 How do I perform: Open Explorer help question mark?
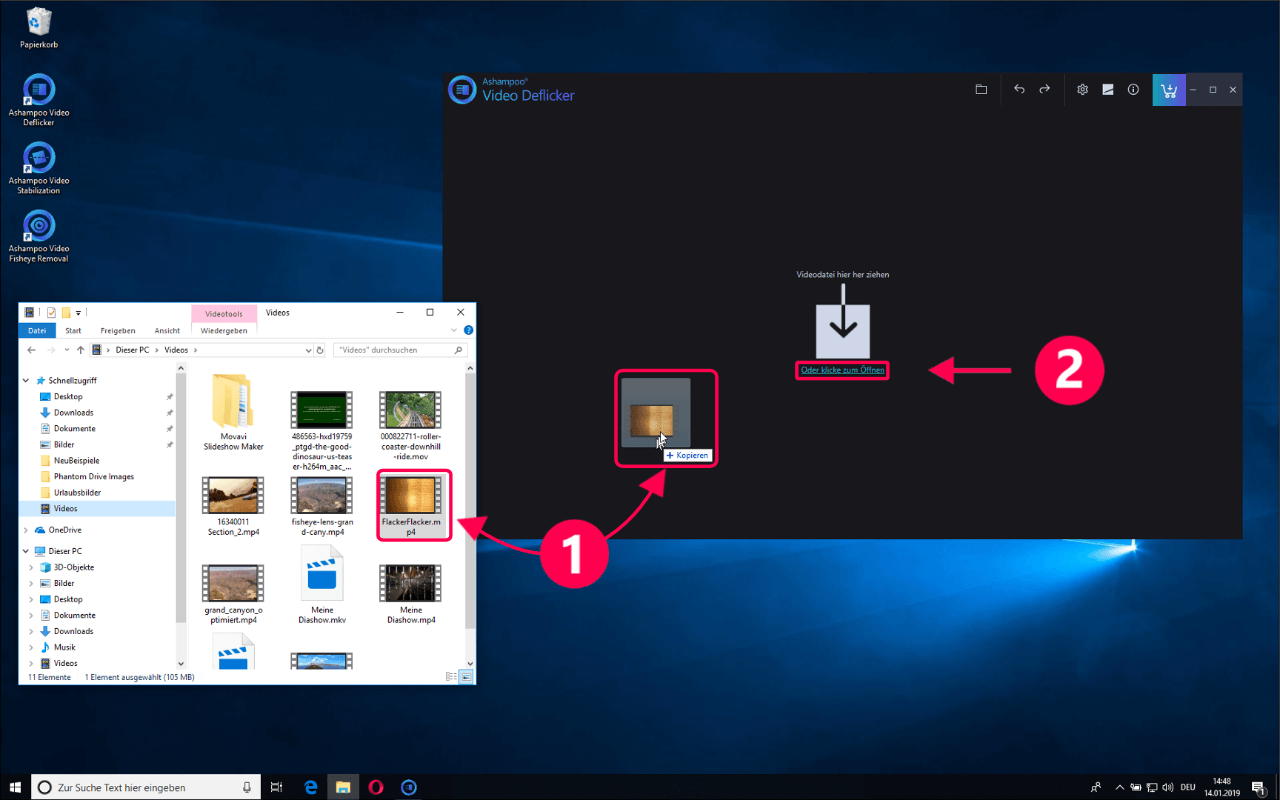(468, 330)
